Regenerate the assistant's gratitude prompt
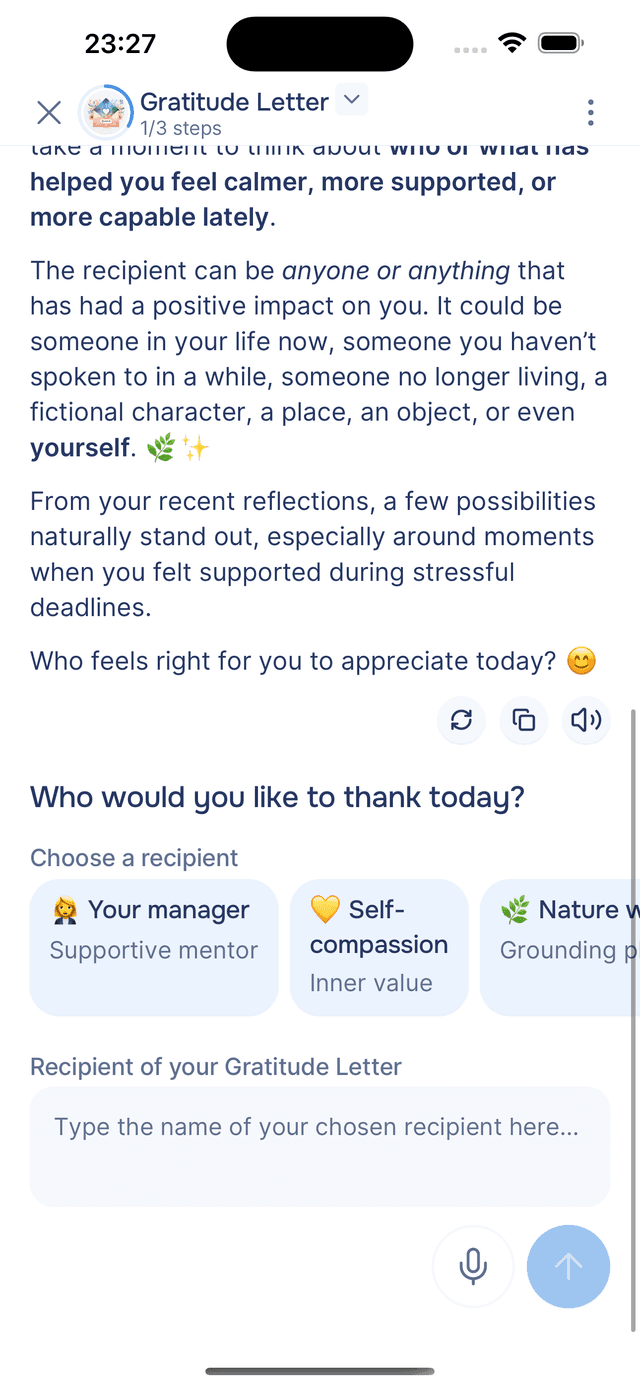Viewport: 640px width, 1387px height. click(x=461, y=720)
